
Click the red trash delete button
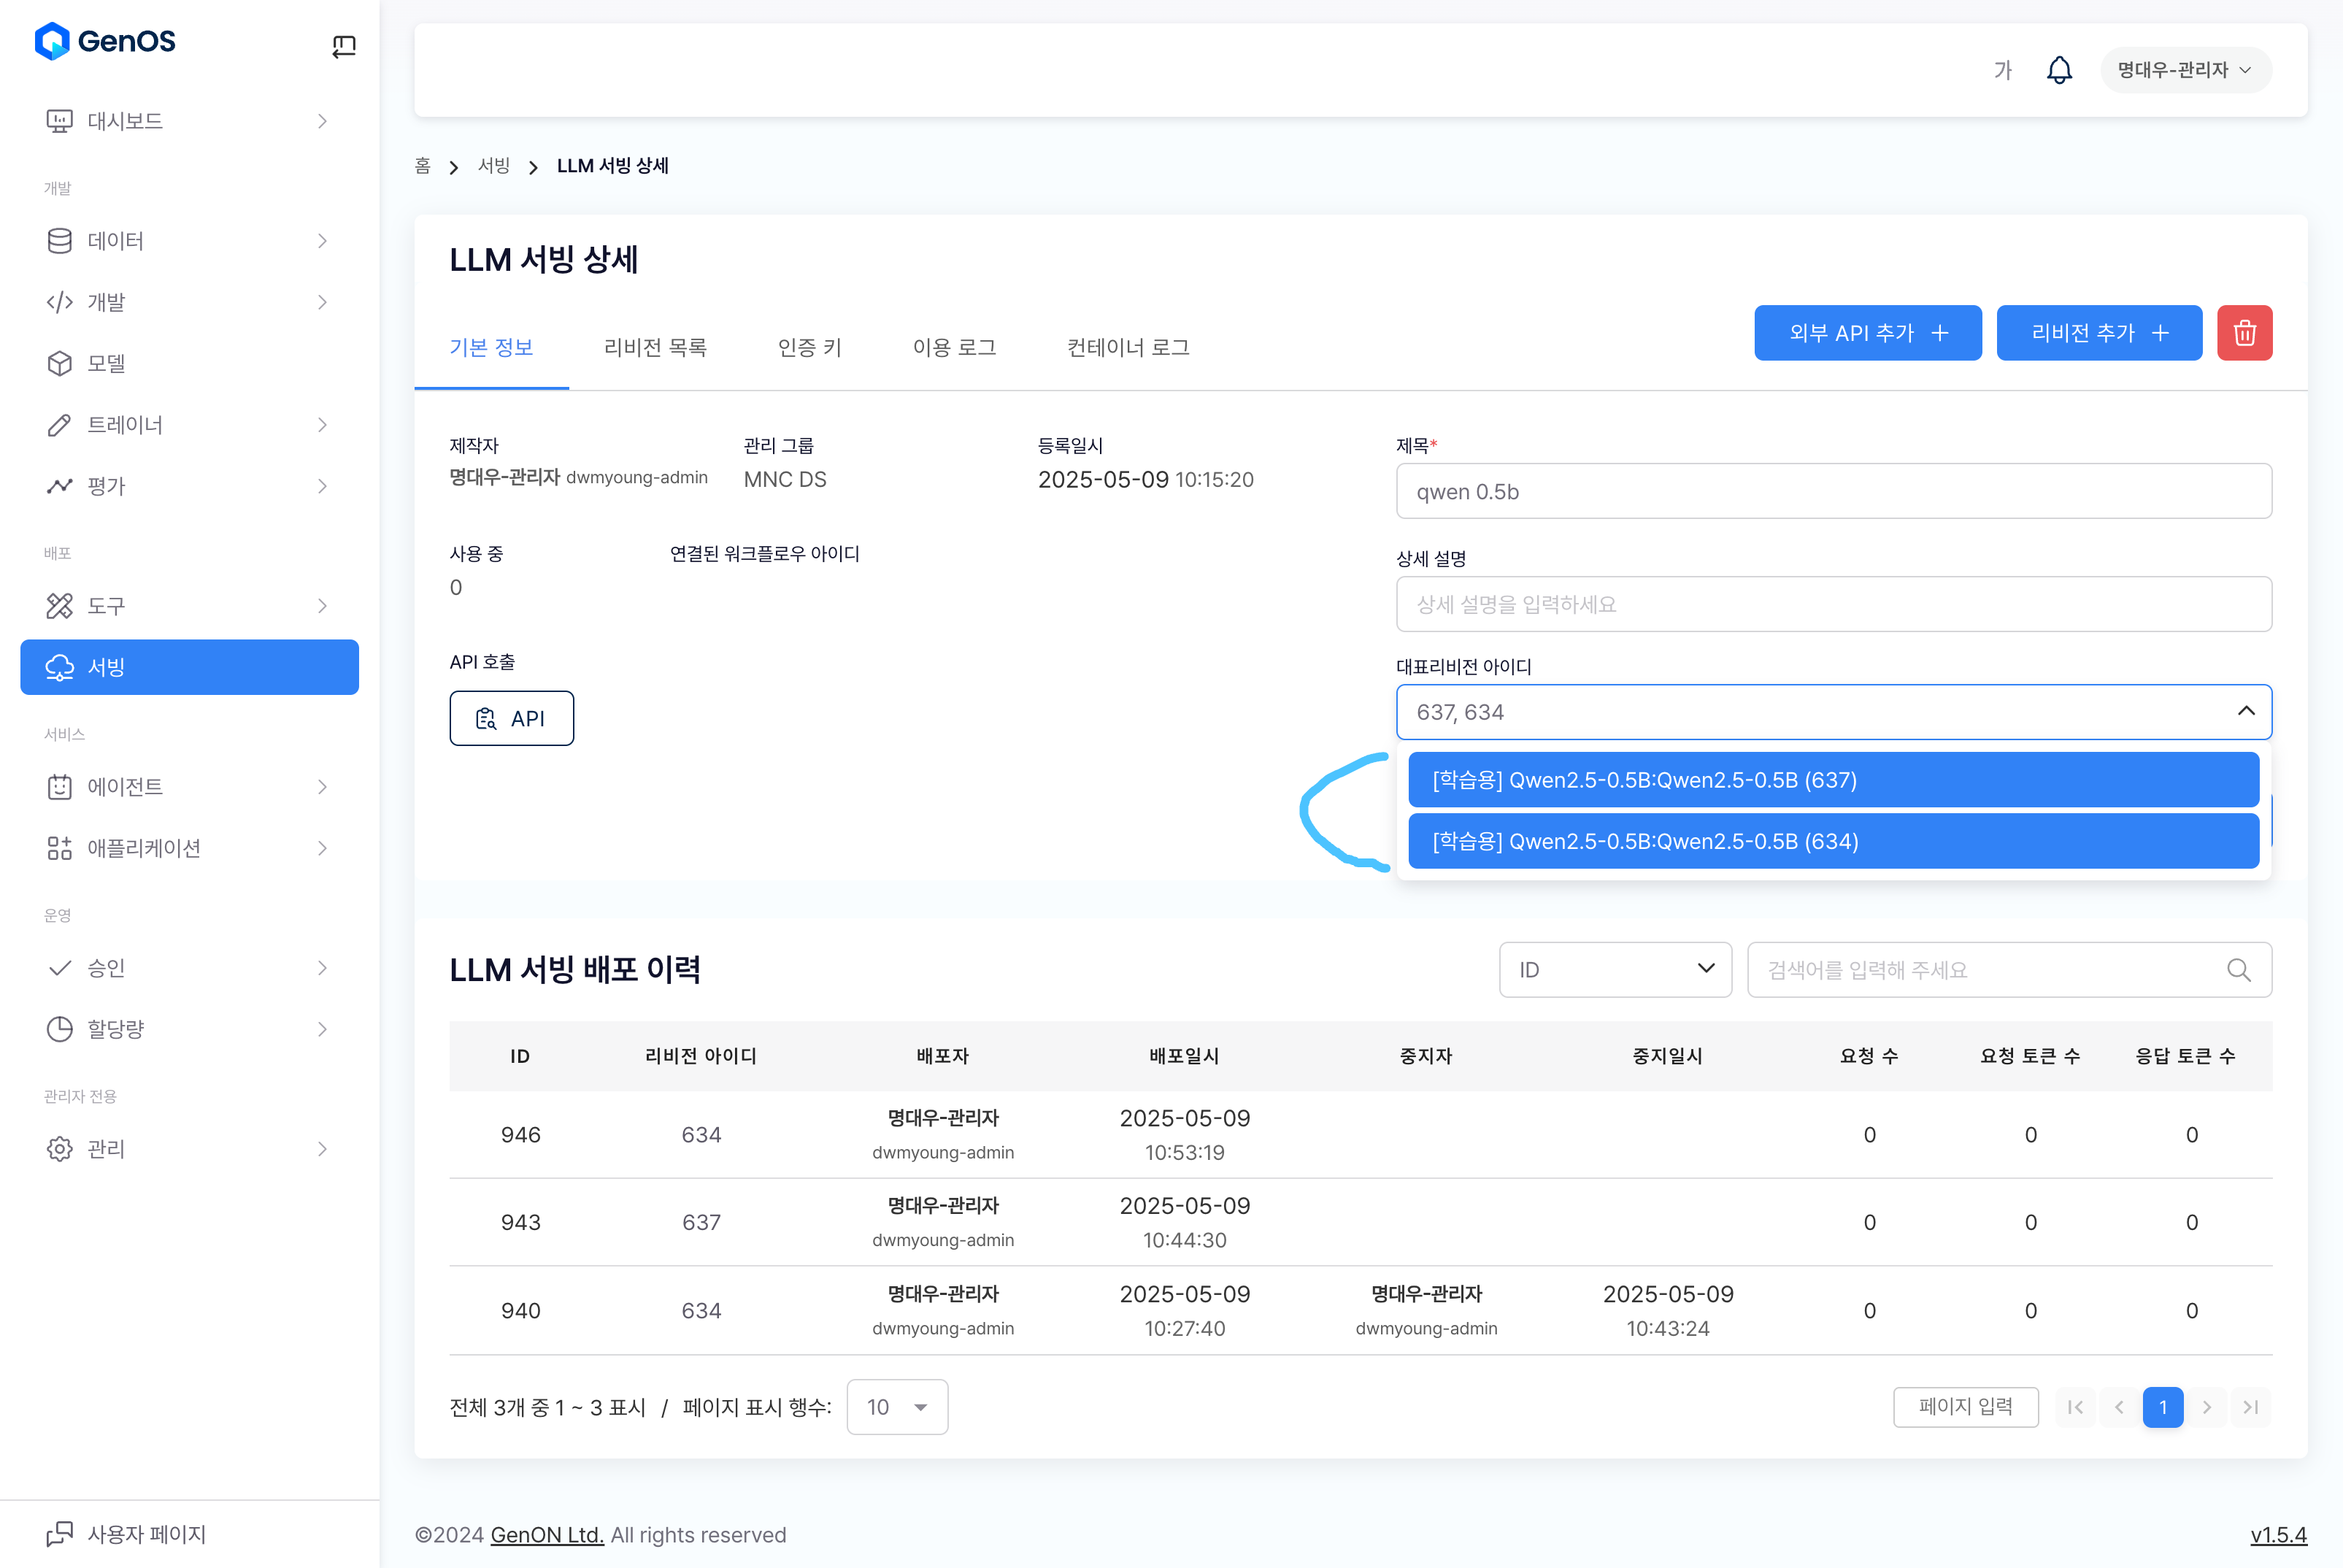tap(2243, 333)
